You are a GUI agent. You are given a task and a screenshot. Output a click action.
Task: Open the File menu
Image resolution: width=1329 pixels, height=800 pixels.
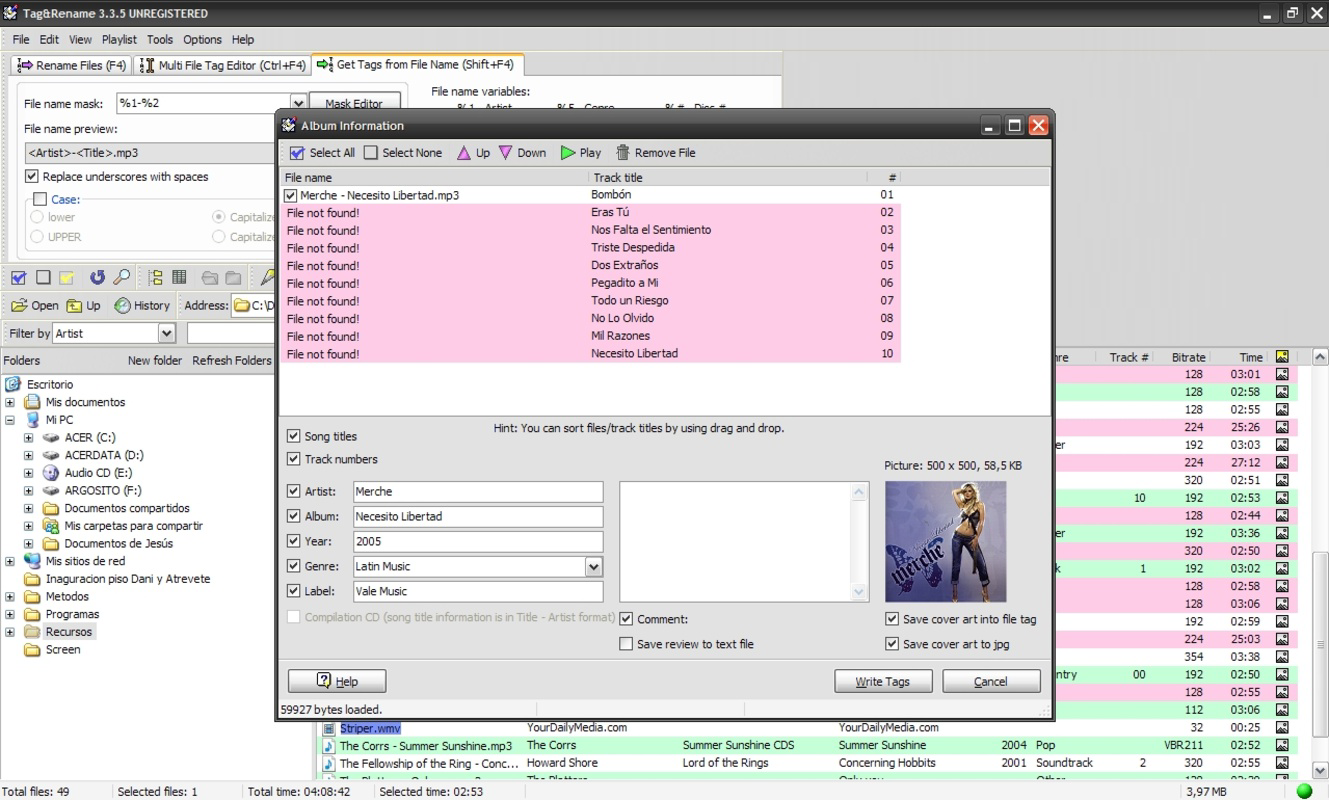pos(21,40)
